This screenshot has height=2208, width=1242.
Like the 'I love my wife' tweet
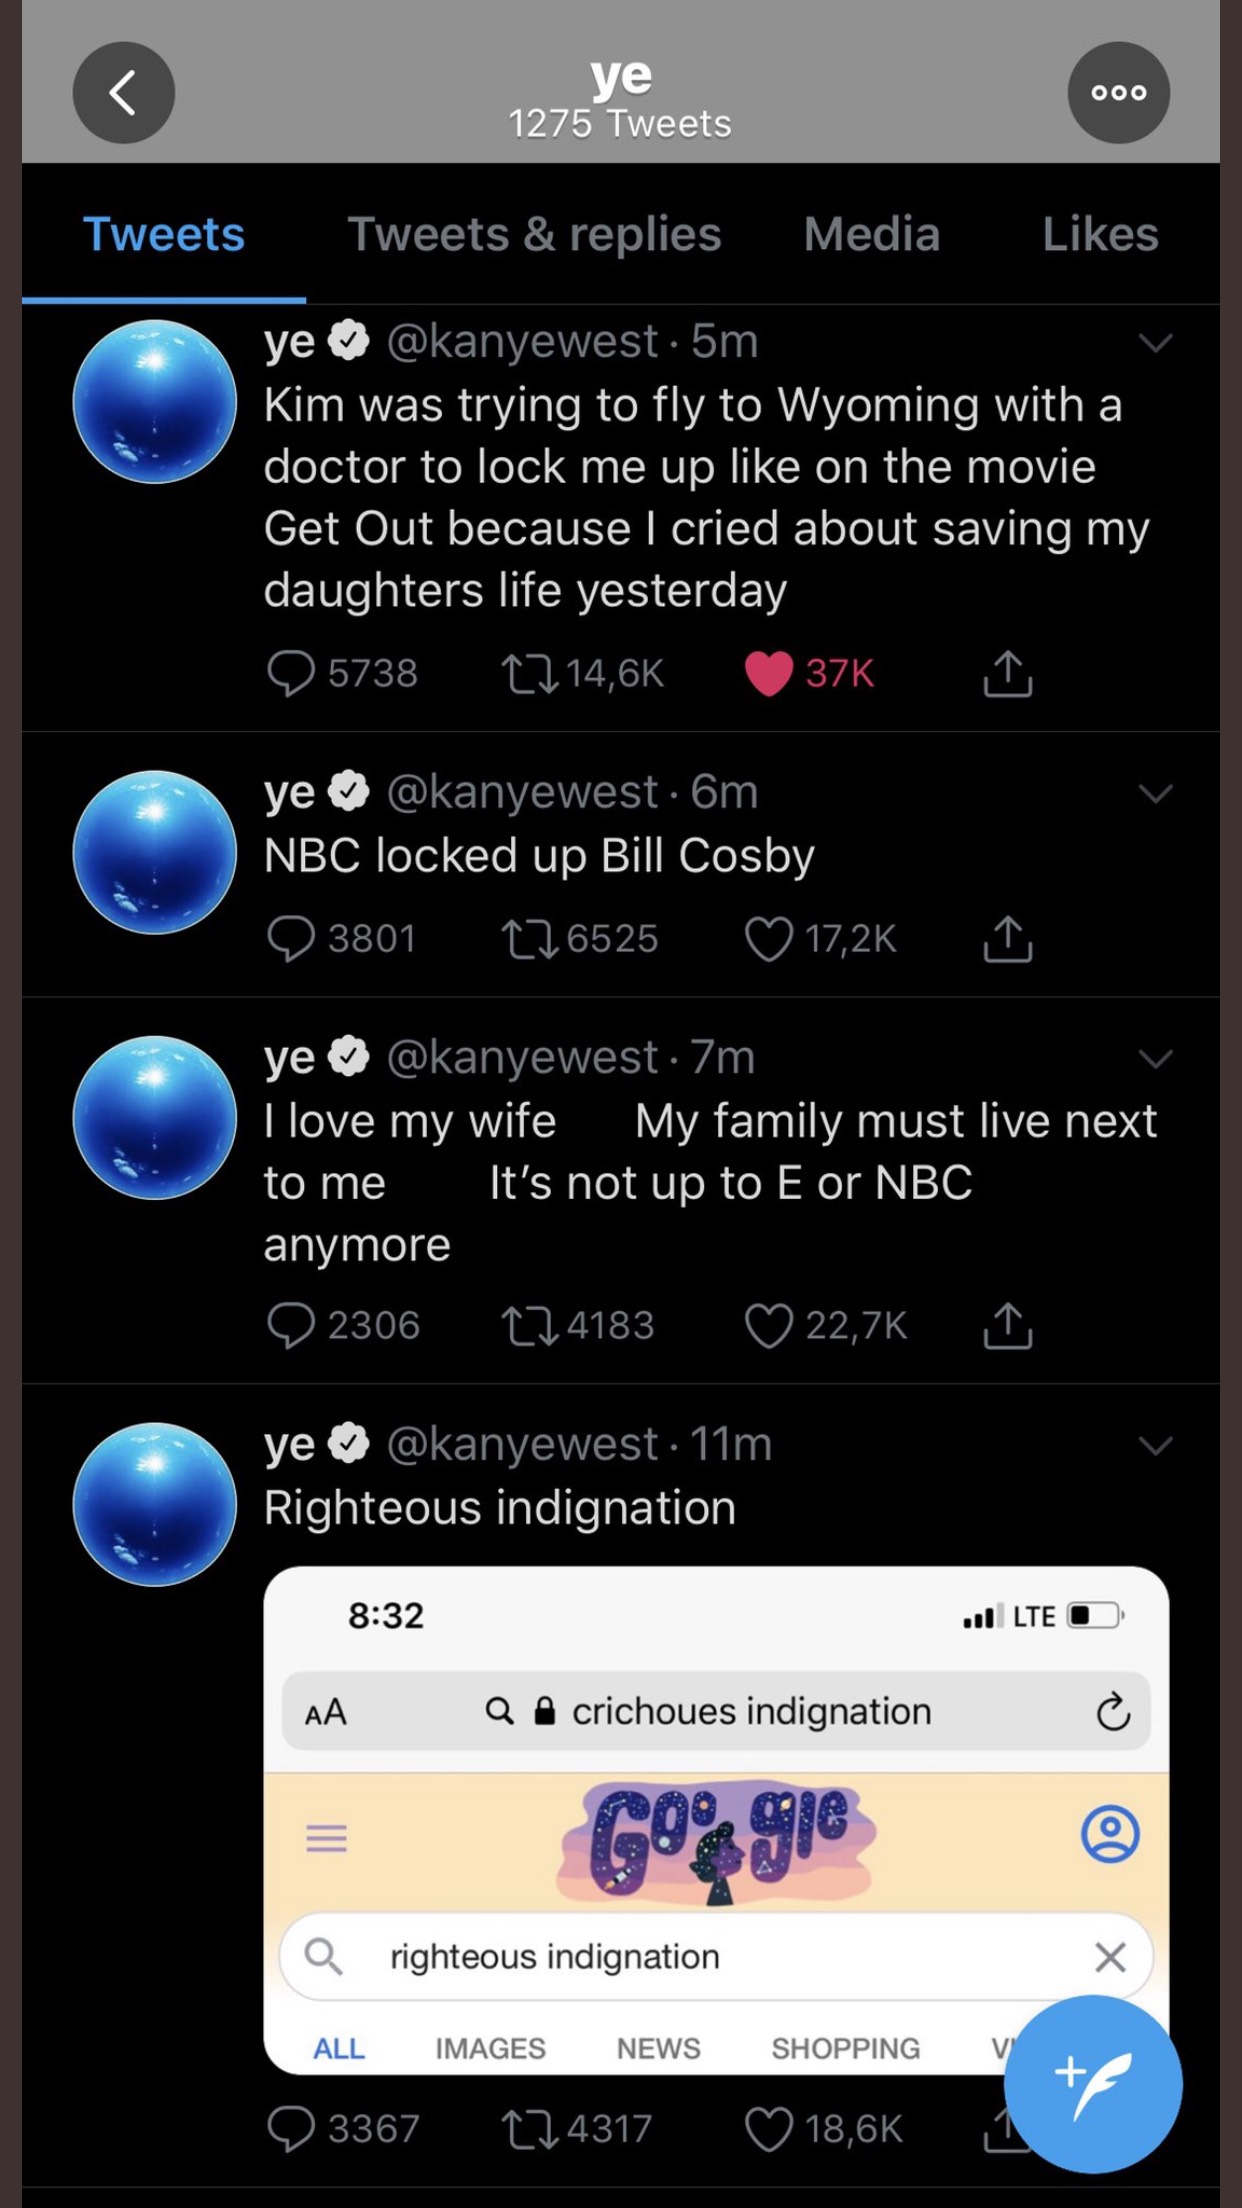768,1326
